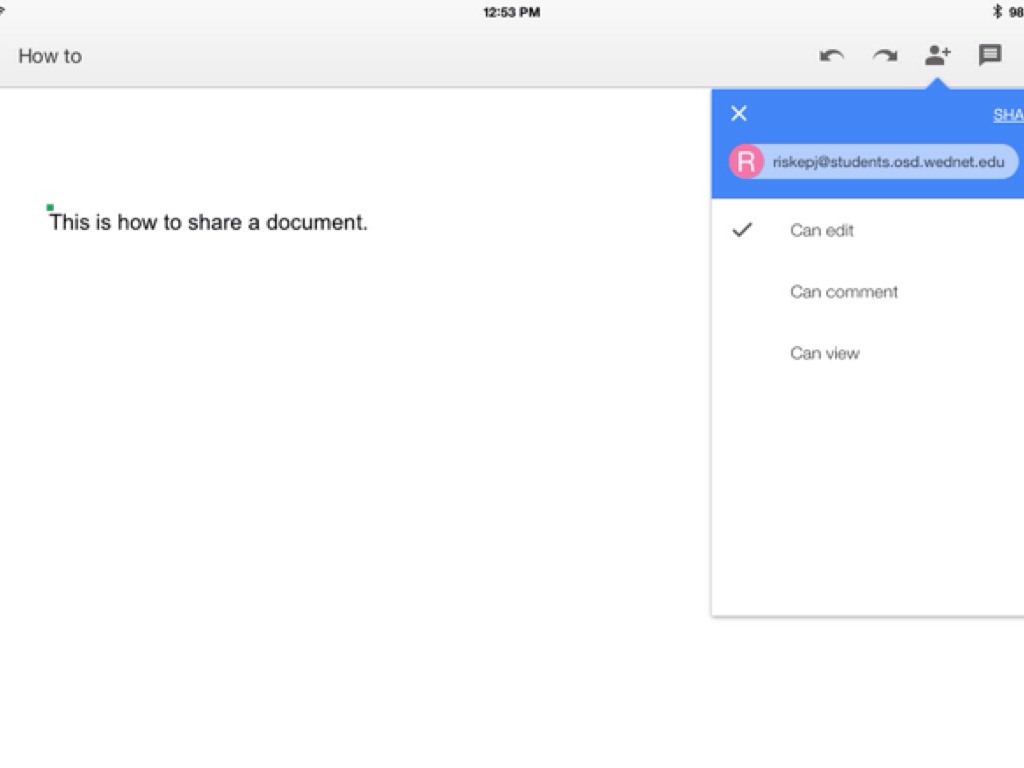This screenshot has width=1024, height=768.
Task: Tap the checkmark beside Can edit
Action: tap(742, 230)
